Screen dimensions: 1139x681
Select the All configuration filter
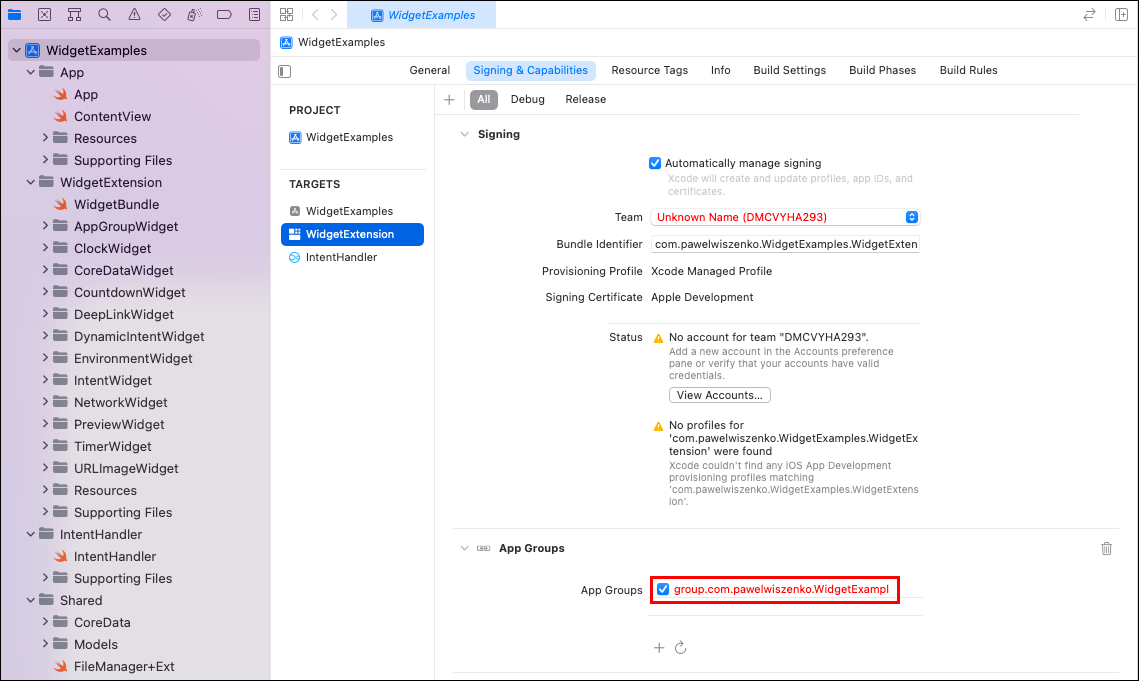tap(484, 100)
